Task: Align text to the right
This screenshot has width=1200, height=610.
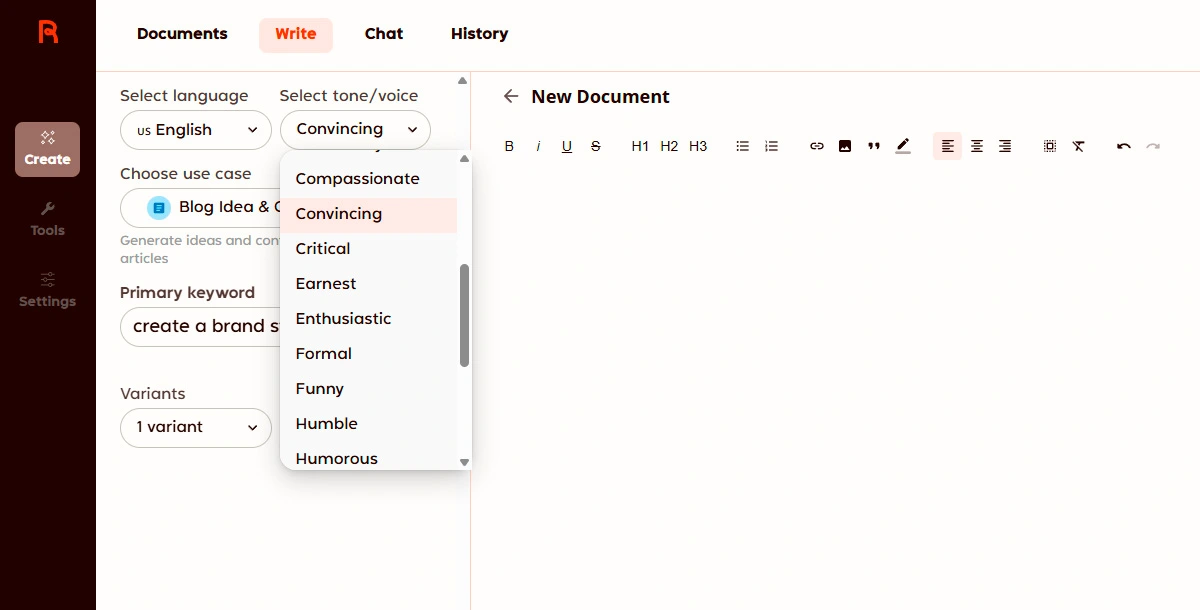Action: click(1005, 146)
